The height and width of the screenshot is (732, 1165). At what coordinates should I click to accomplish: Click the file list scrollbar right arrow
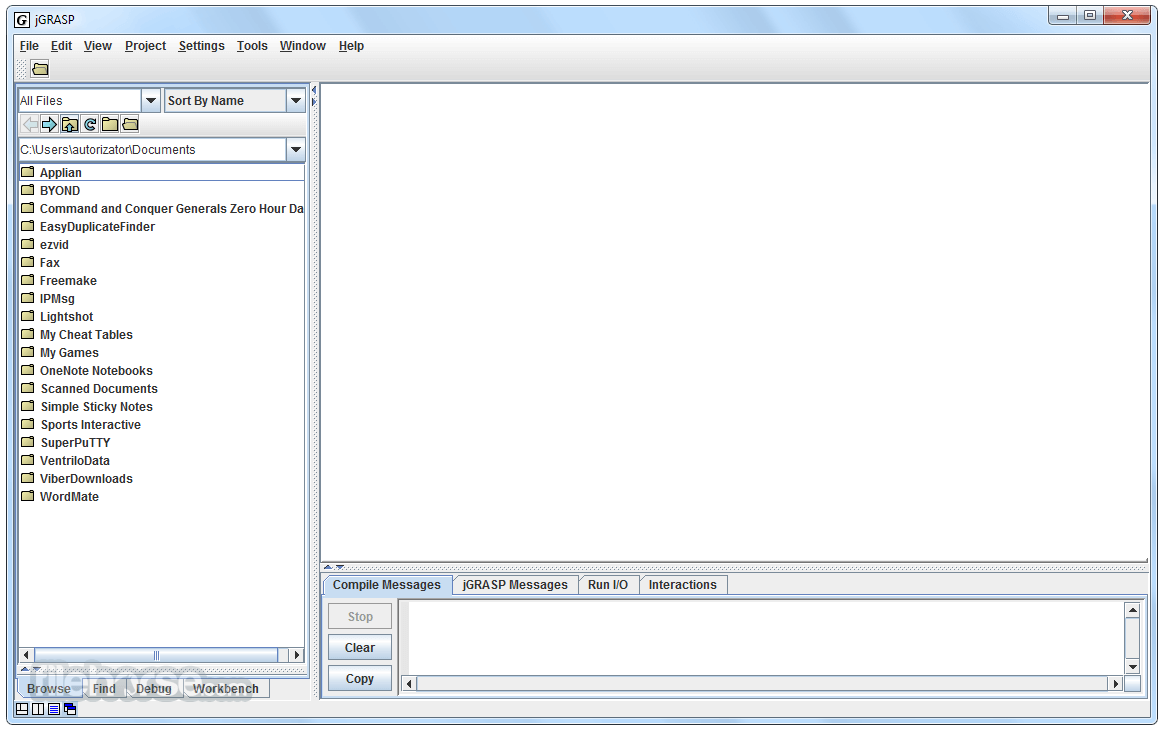tap(297, 655)
